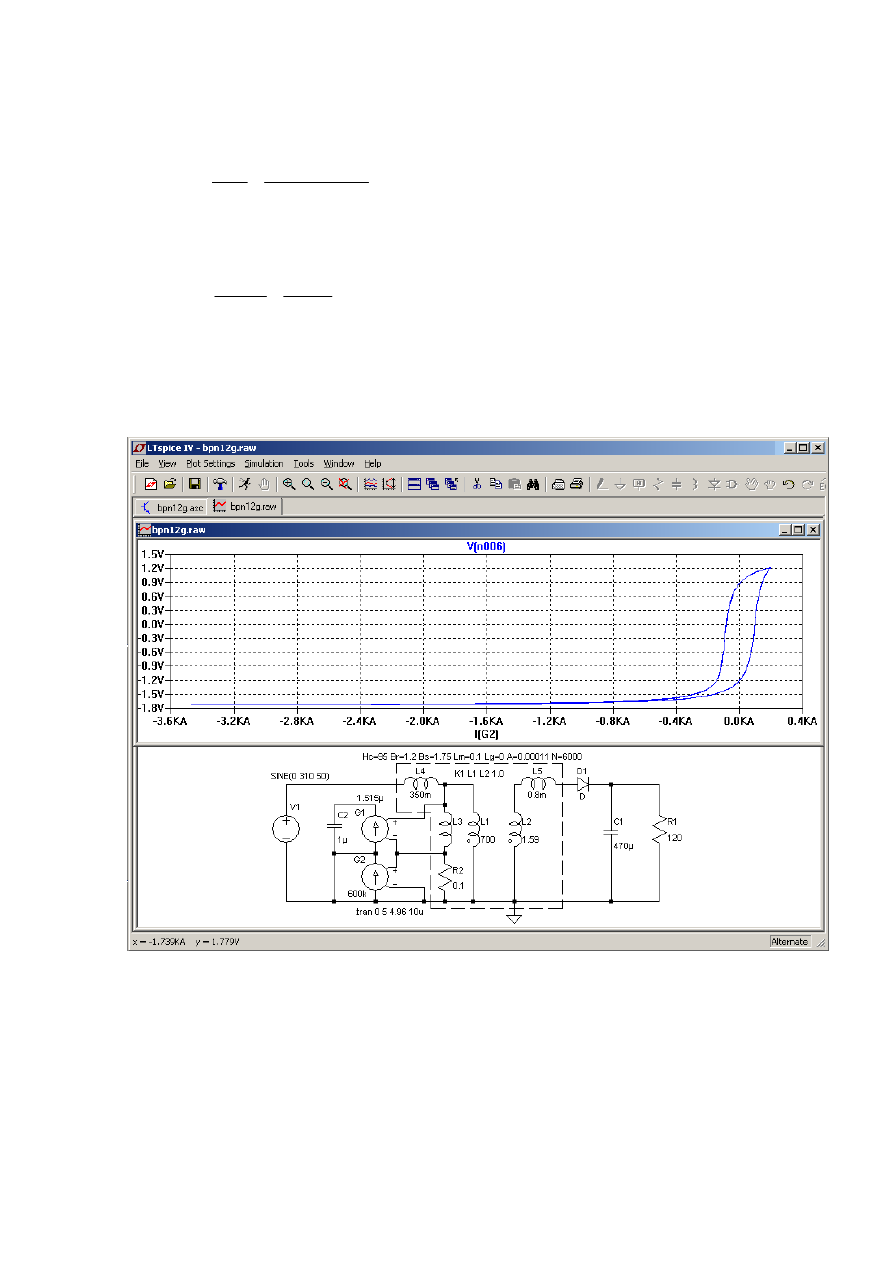Select inductor L4 350m in schematic
Image resolution: width=893 pixels, height=1263 pixels.
click(x=420, y=785)
